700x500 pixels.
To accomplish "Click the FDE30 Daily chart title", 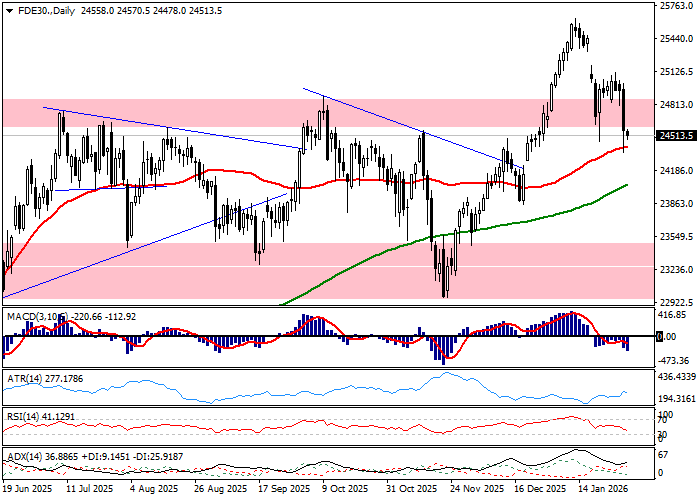I will (44, 9).
